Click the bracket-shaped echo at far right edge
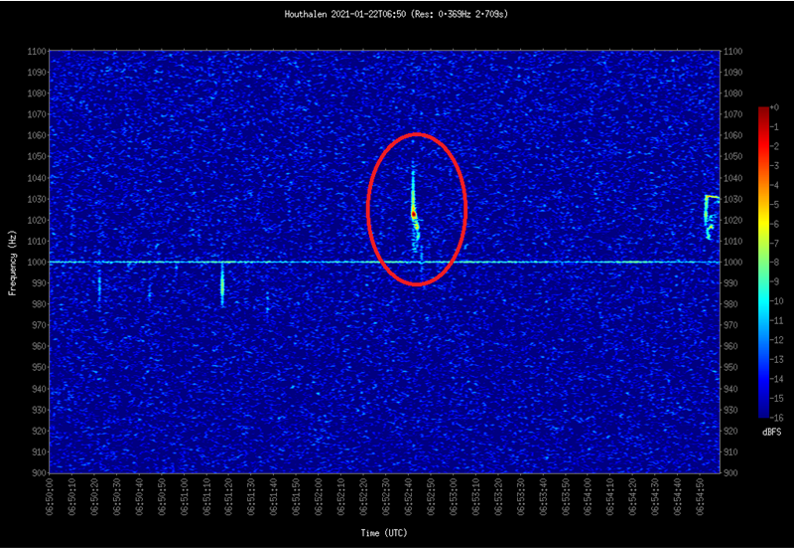The image size is (794, 548). [x=709, y=213]
